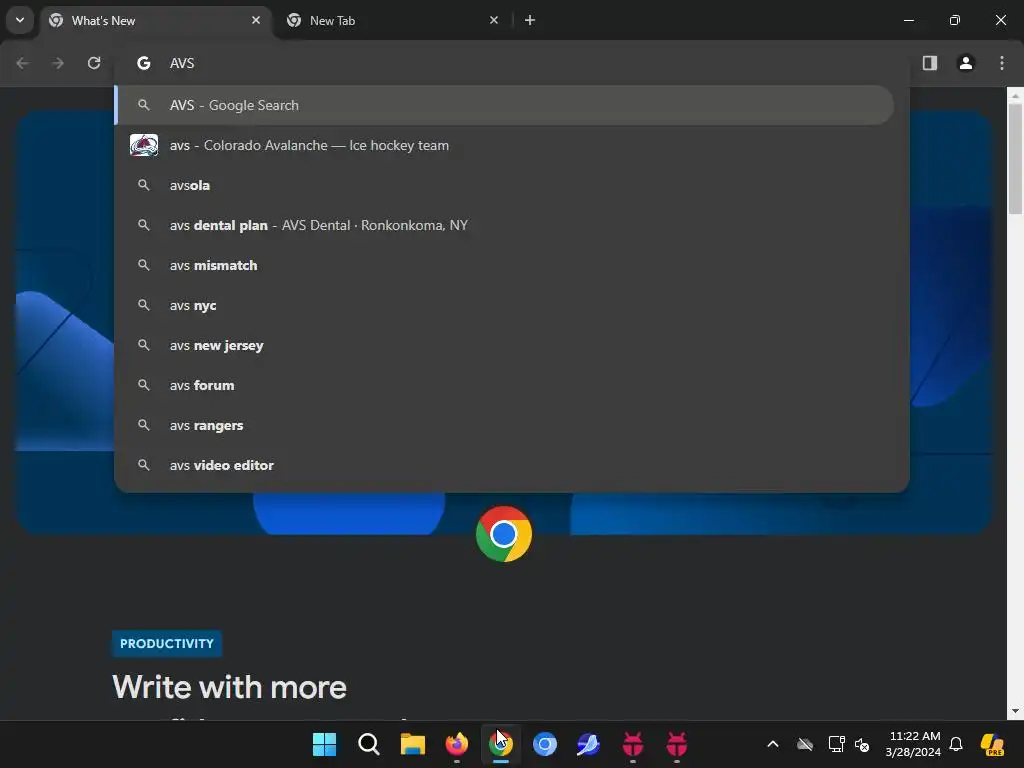Open a new tab with plus button
Image resolution: width=1024 pixels, height=768 pixels.
[530, 20]
